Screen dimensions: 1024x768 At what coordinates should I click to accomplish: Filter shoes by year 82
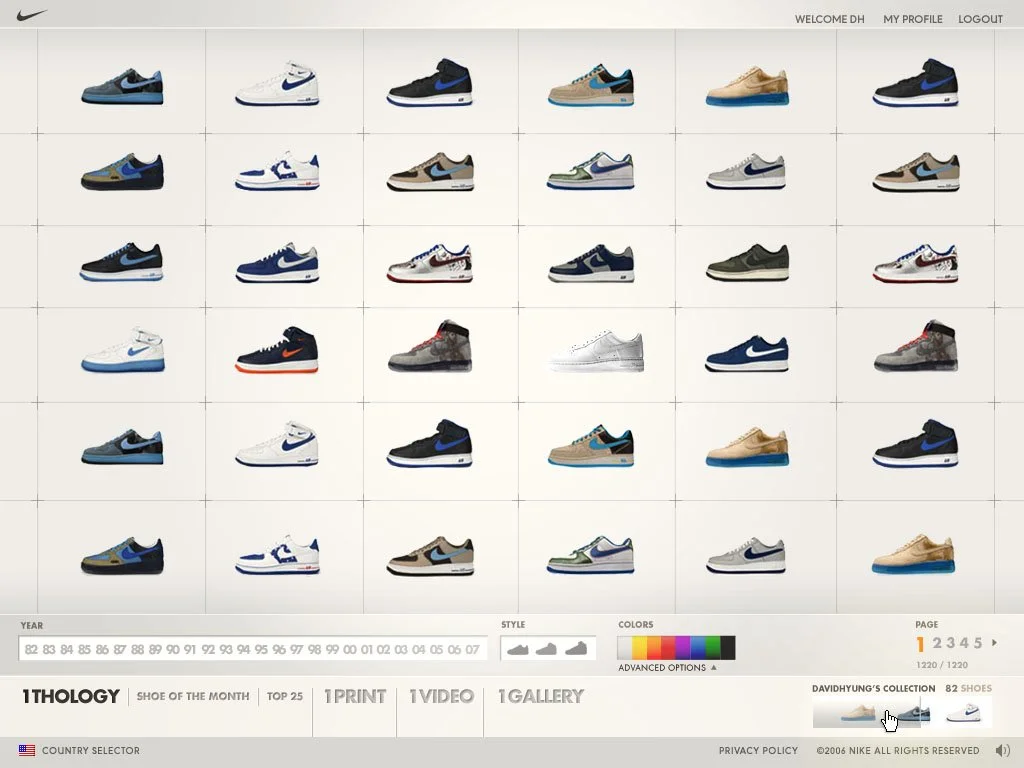31,650
